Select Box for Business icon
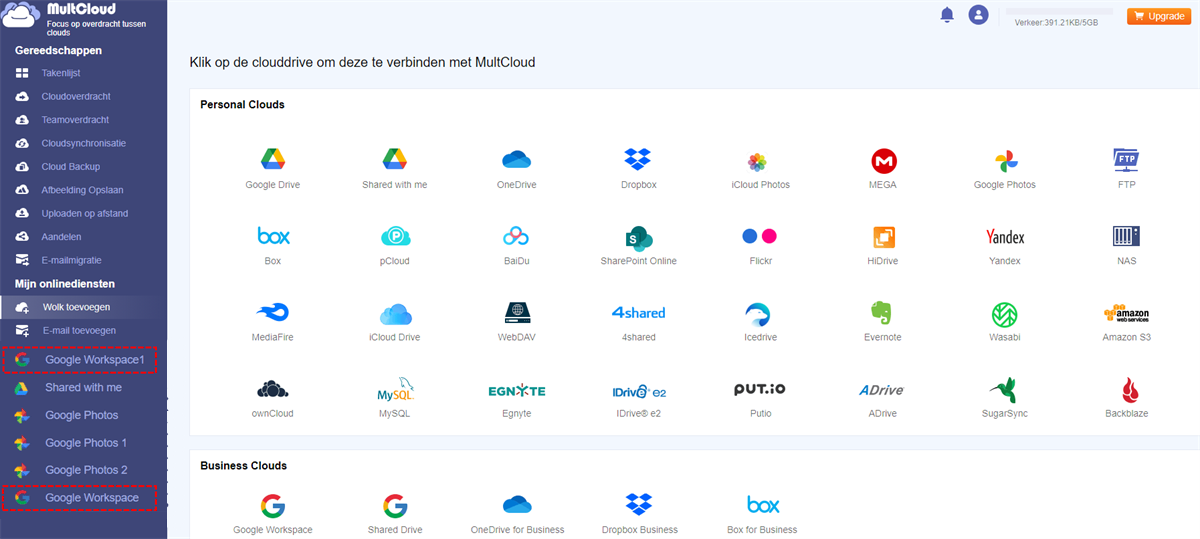 [x=762, y=504]
